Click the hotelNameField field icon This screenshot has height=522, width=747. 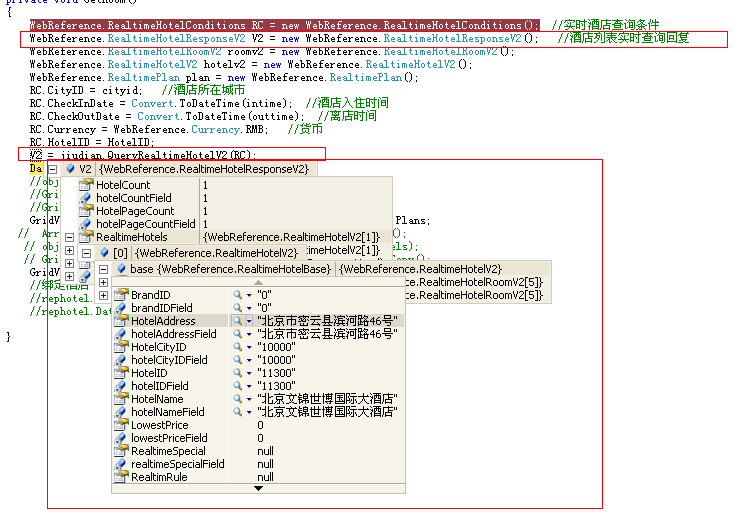click(121, 412)
